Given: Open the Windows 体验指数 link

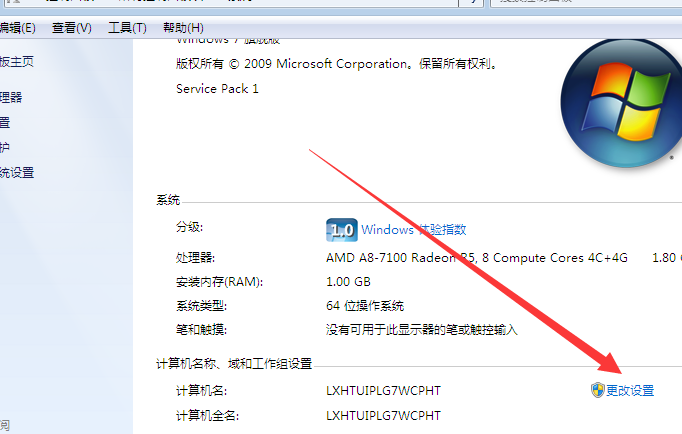Looking at the screenshot, I should pos(413,229).
